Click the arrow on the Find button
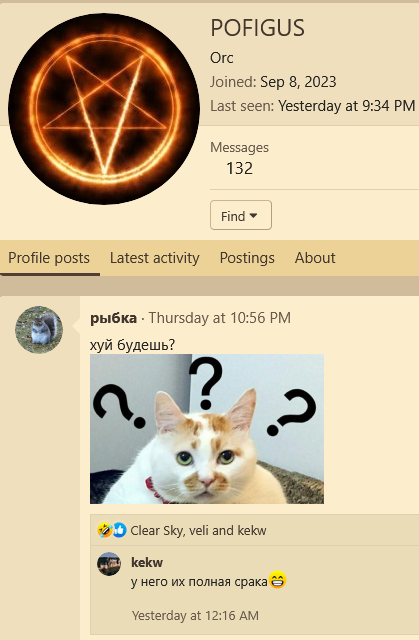419x640 pixels. click(x=253, y=216)
